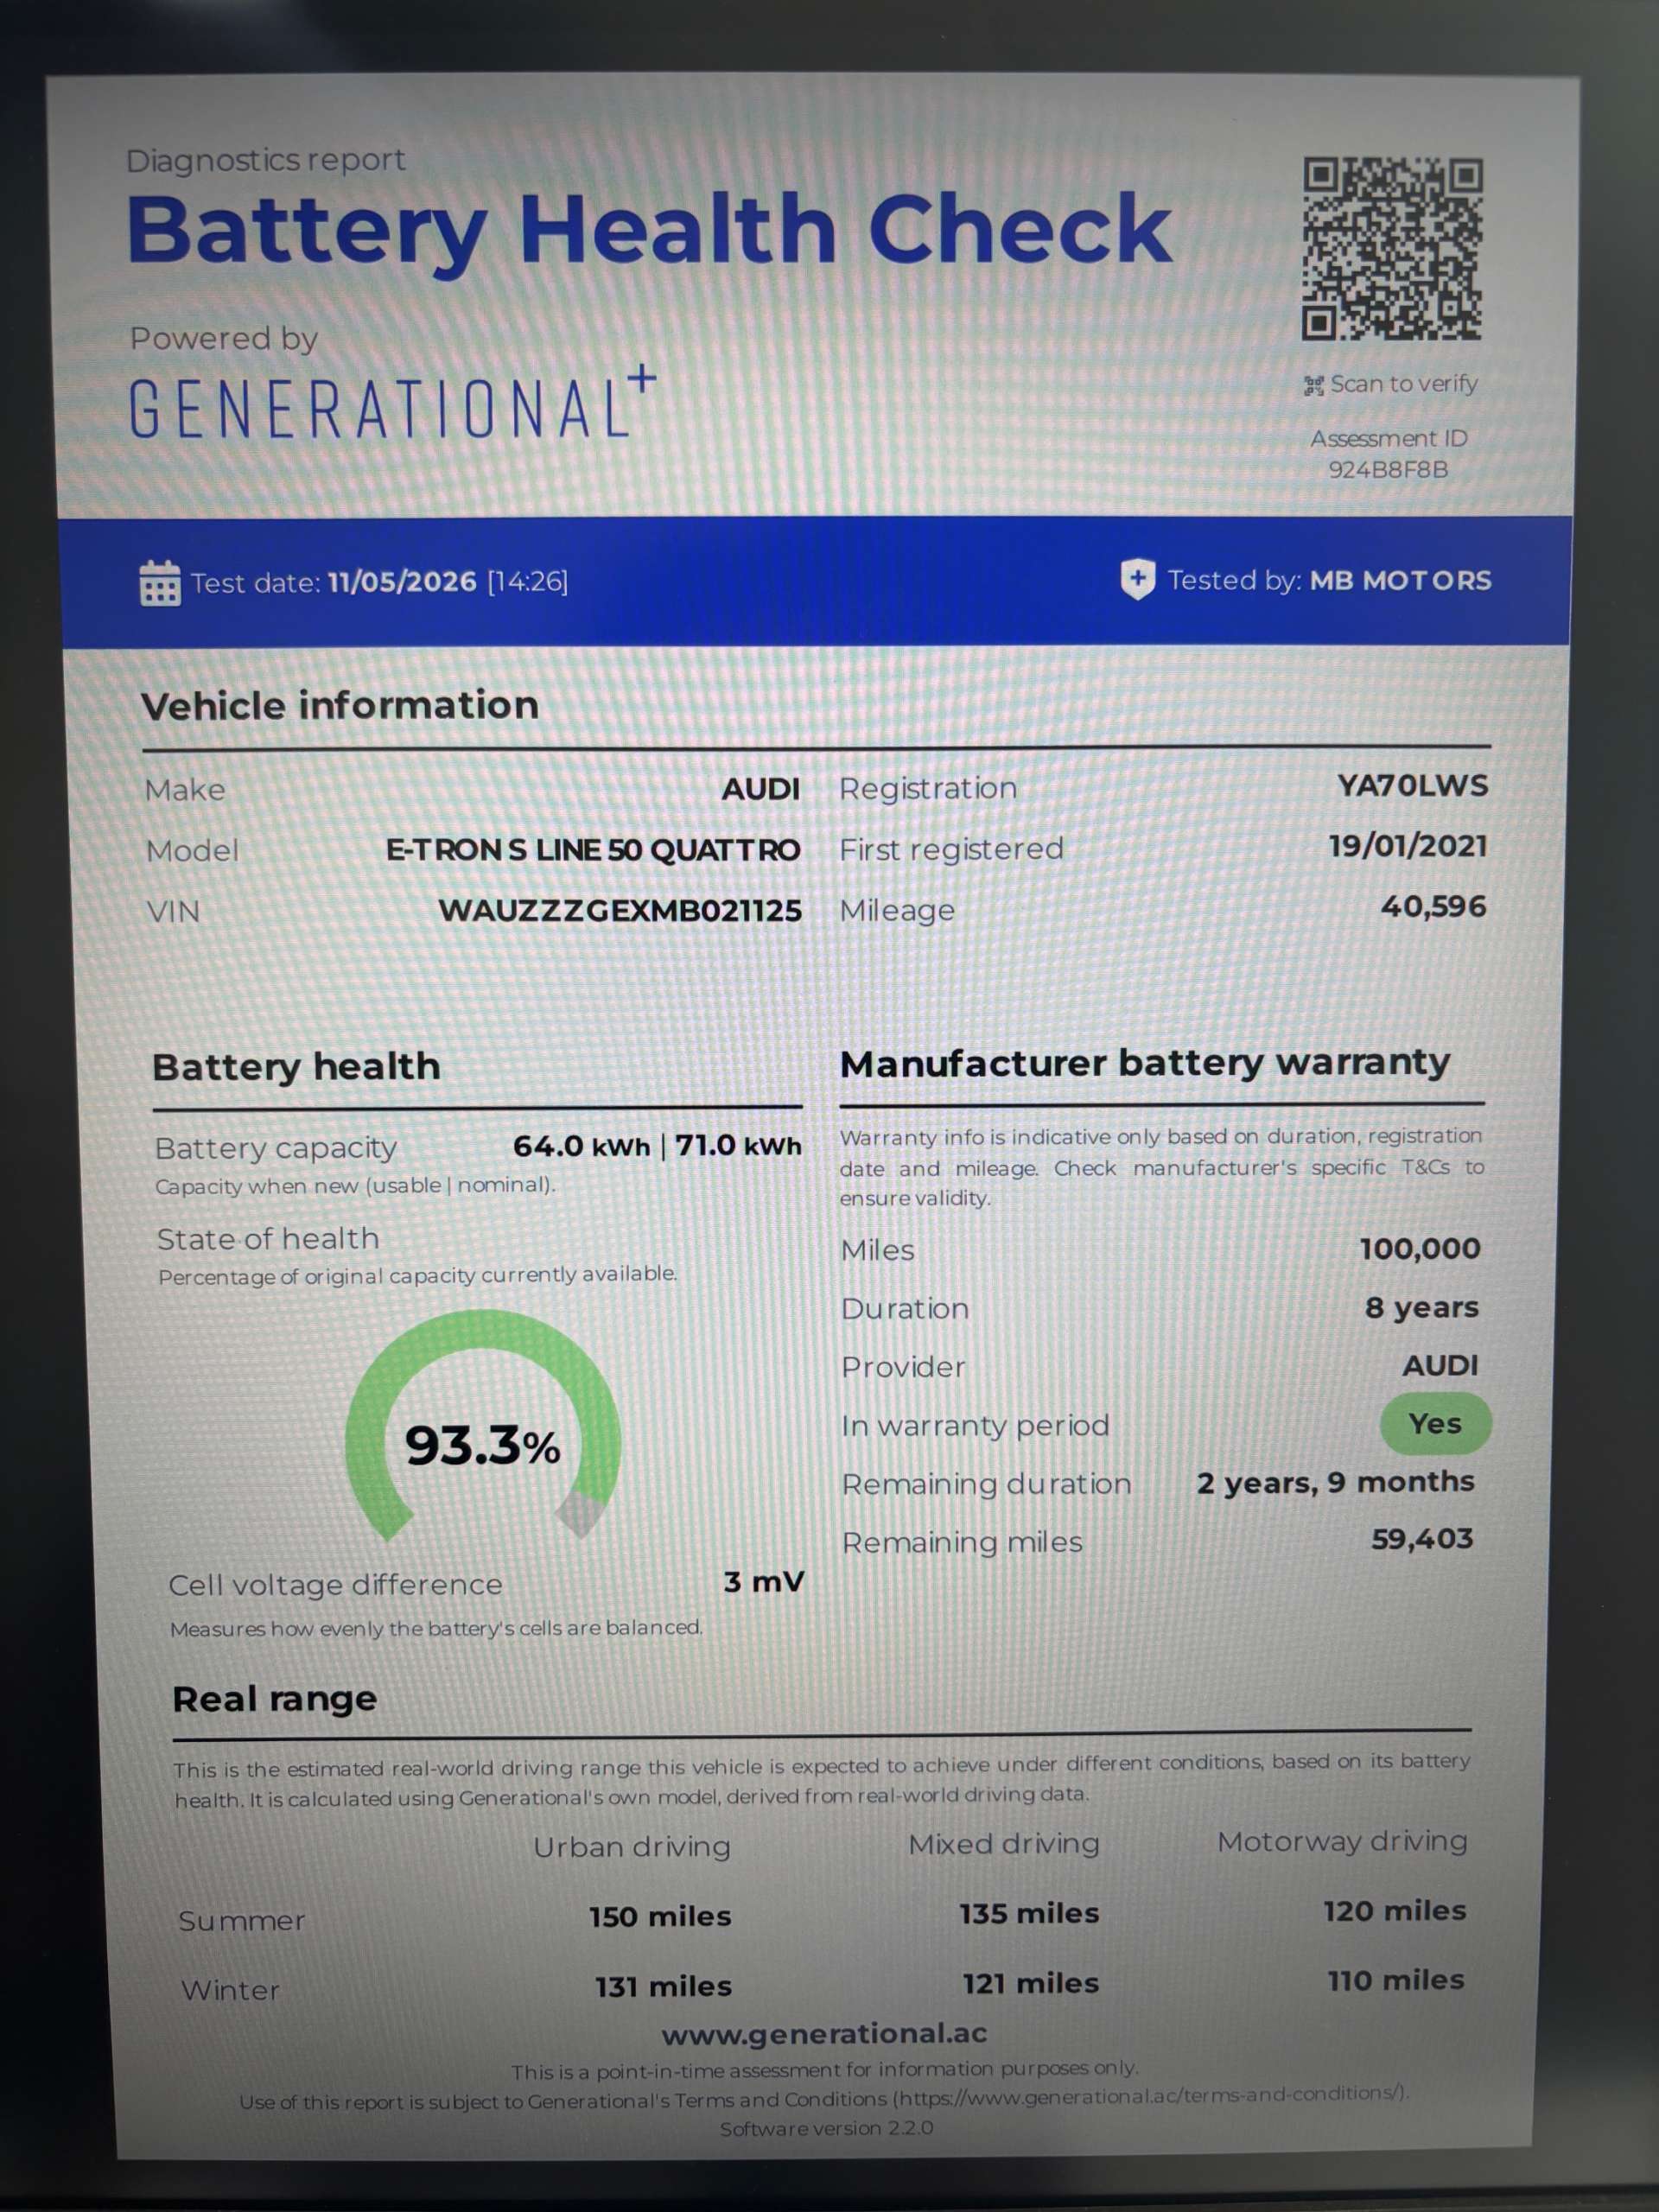
Task: Select winter motorway range 110 miles
Action: [x=1396, y=1981]
